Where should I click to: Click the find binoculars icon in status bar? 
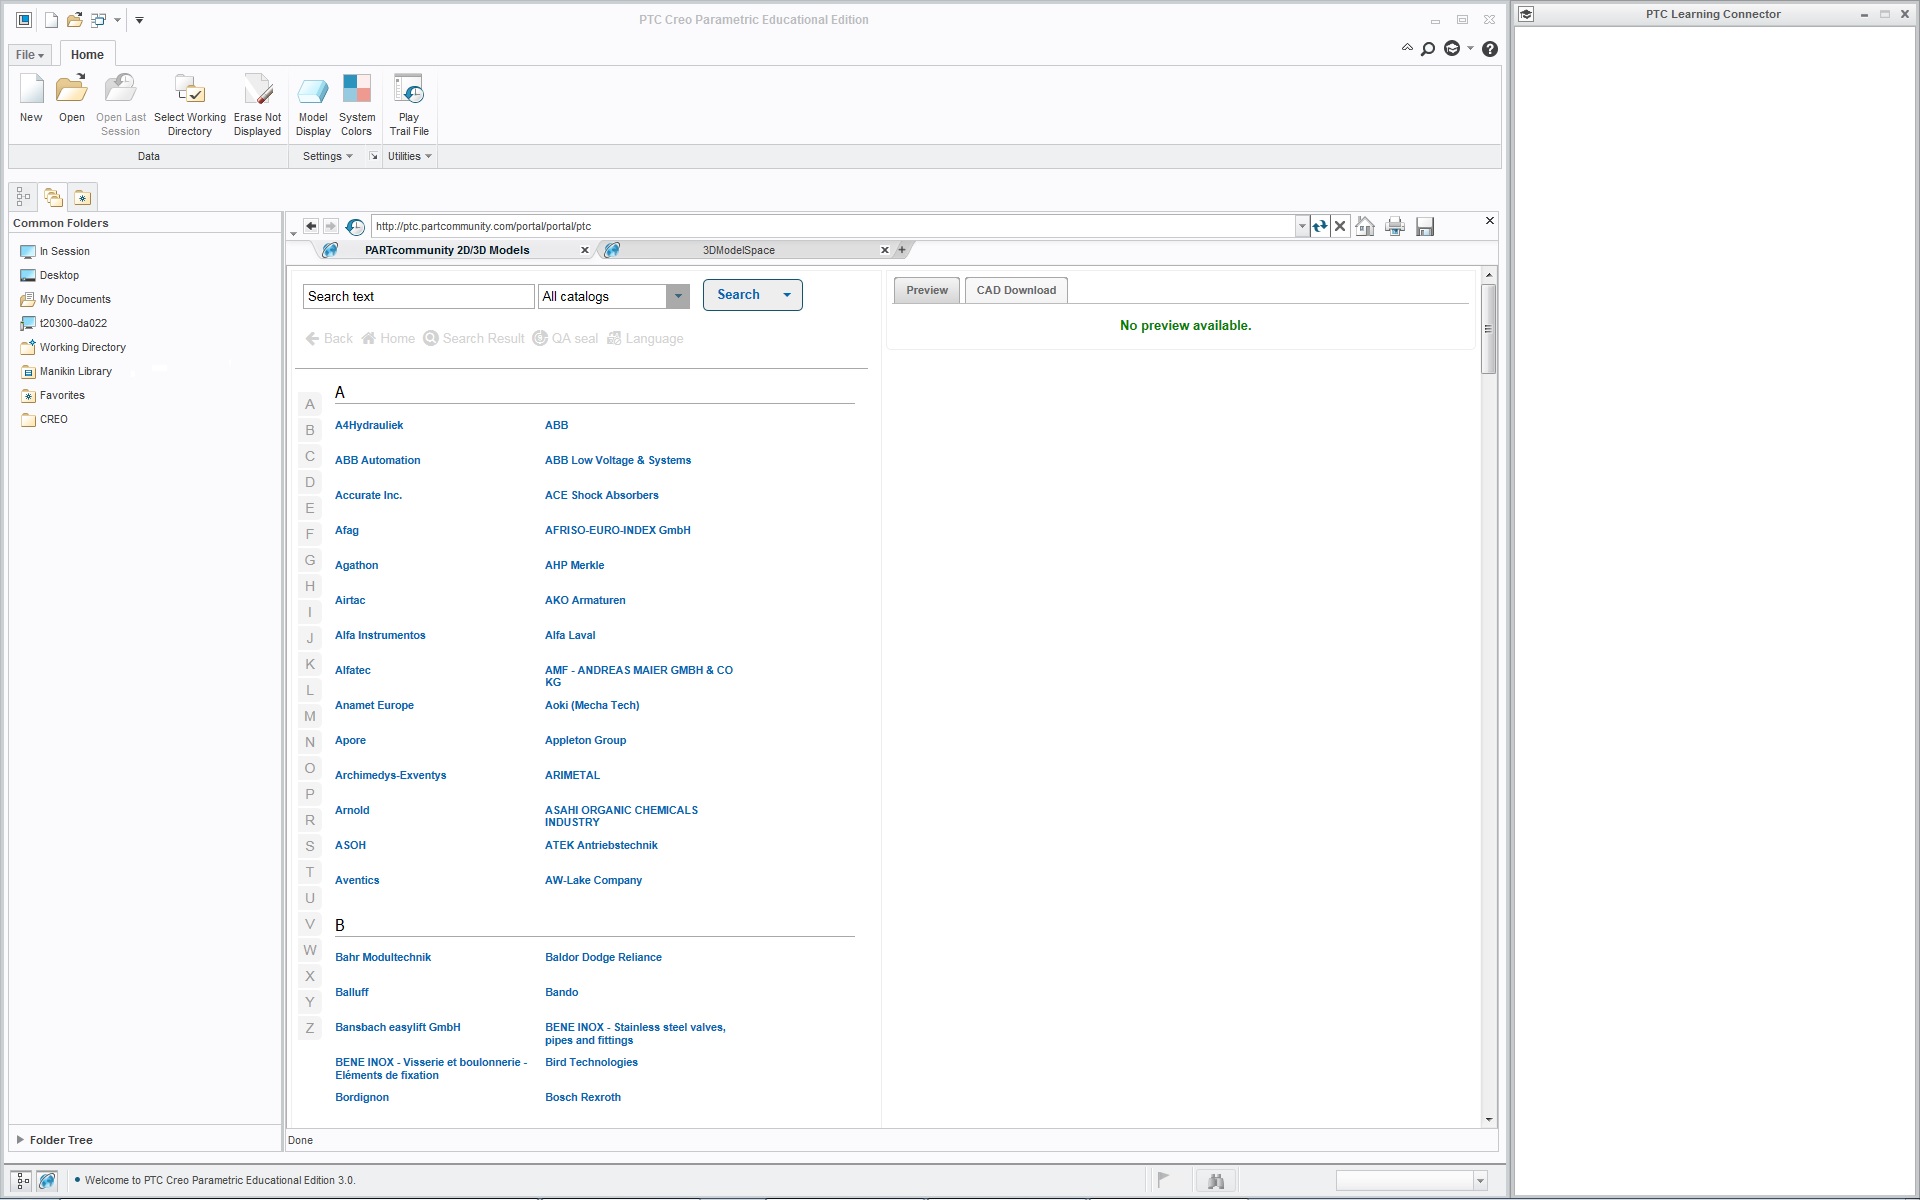click(1216, 1181)
